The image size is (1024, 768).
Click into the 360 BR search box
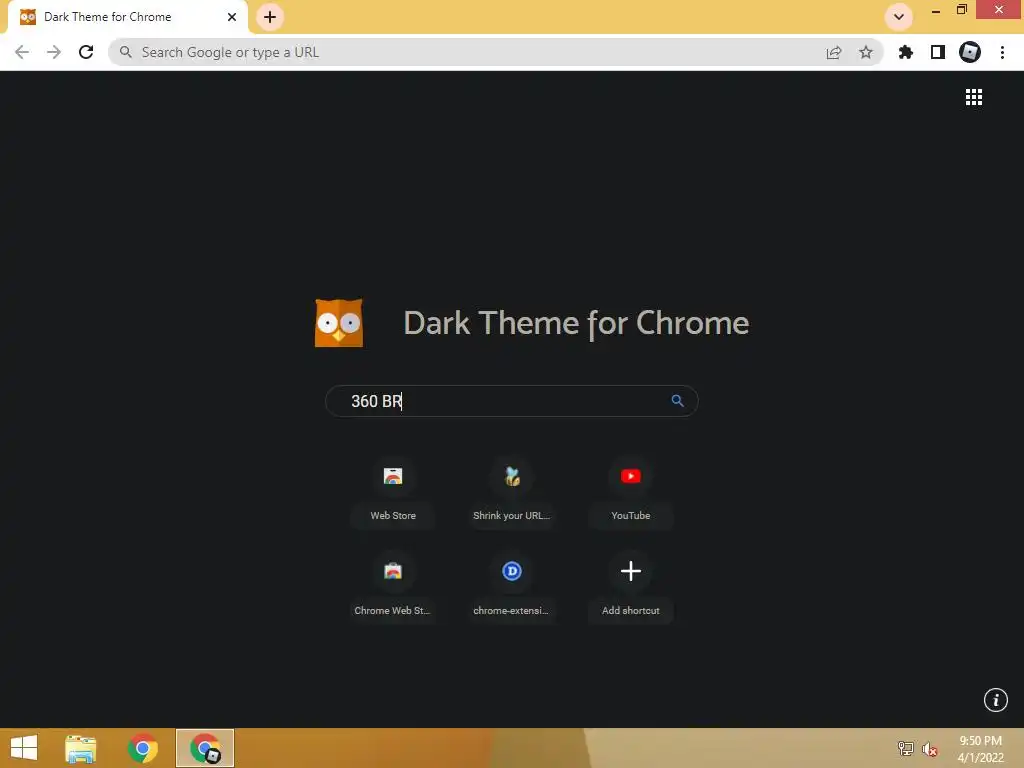point(511,401)
